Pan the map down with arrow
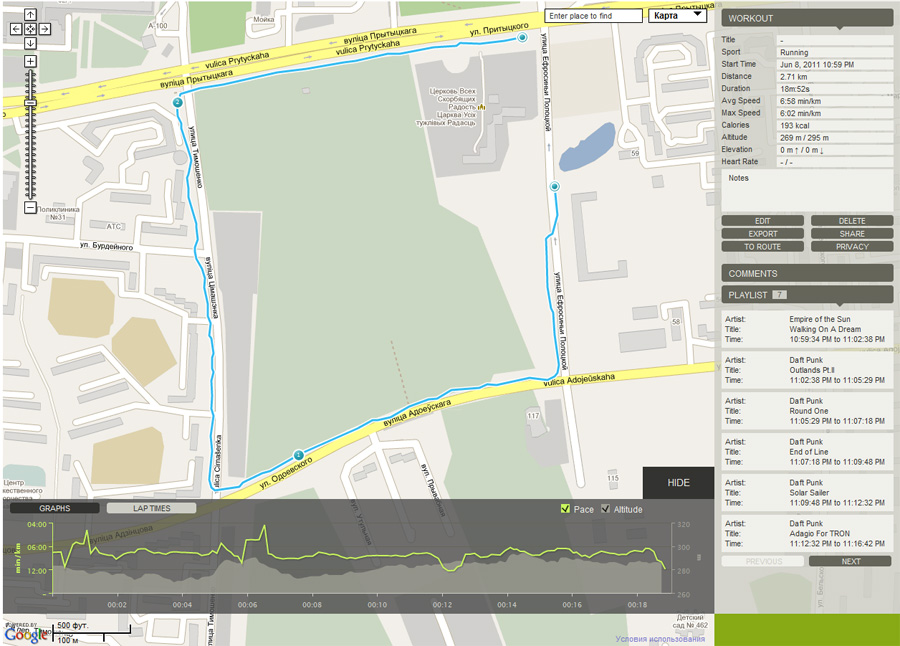 [30, 43]
